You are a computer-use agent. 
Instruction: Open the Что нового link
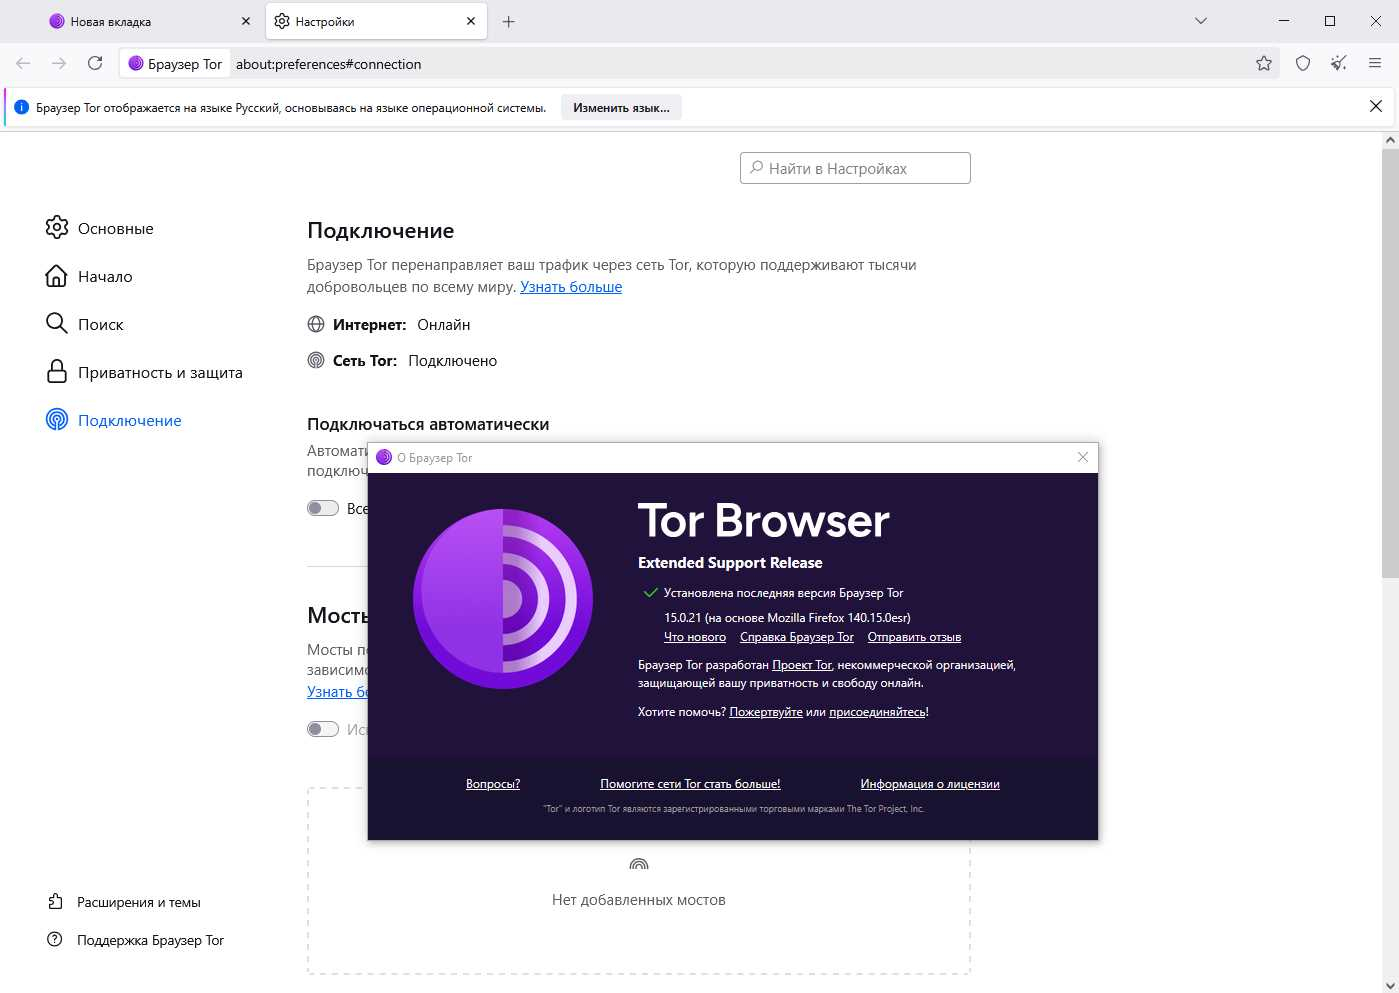coord(695,637)
